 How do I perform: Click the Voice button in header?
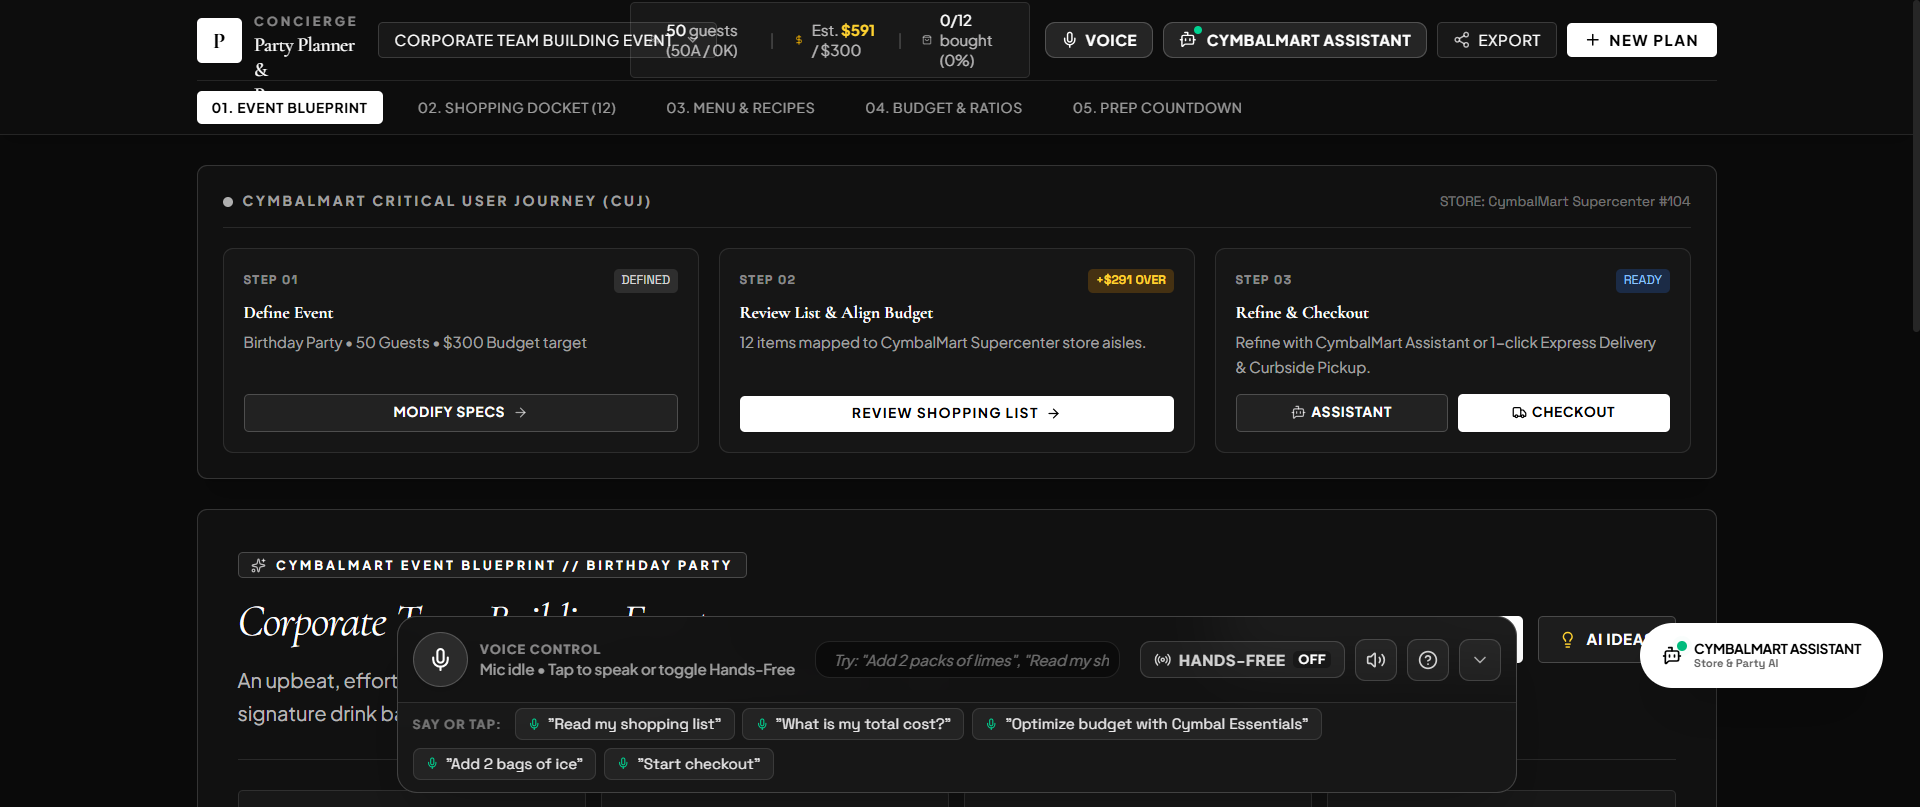[x=1099, y=40]
